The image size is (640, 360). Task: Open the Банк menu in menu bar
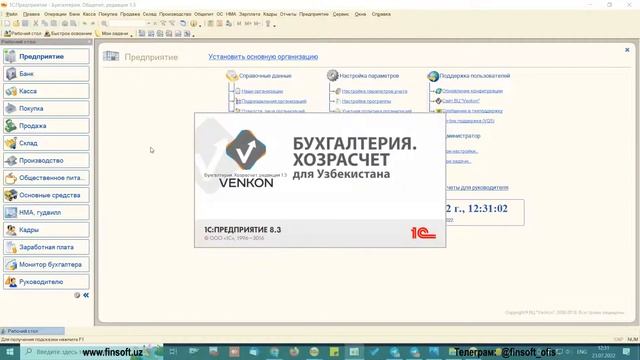(75, 14)
